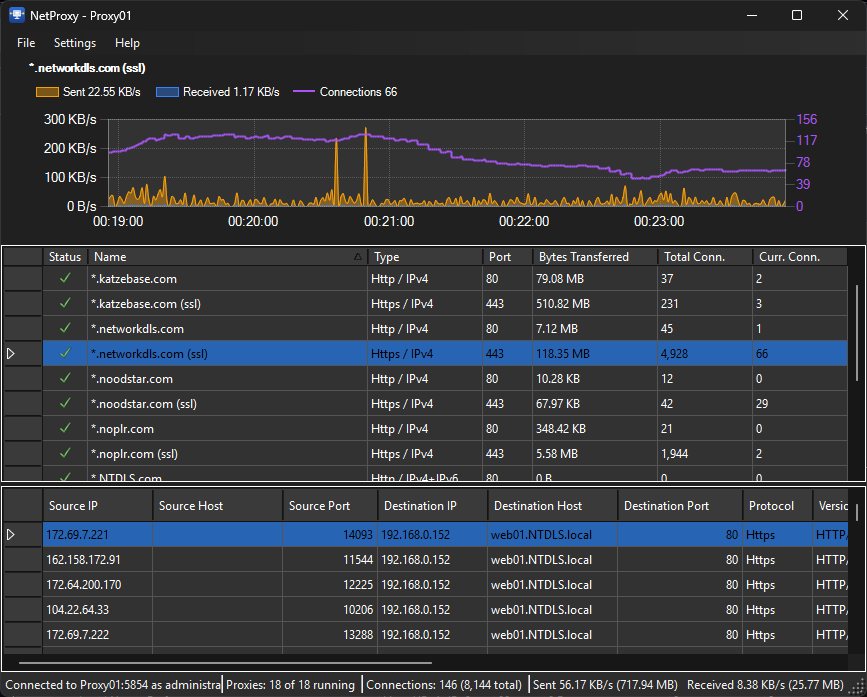
Task: Open the Help menu
Action: pyautogui.click(x=127, y=43)
